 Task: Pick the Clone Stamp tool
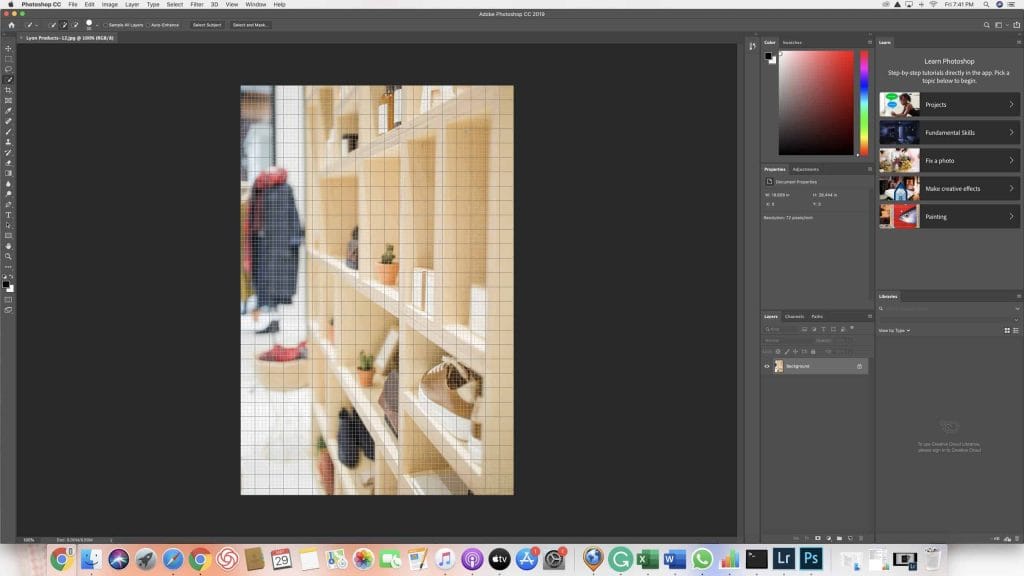click(9, 143)
